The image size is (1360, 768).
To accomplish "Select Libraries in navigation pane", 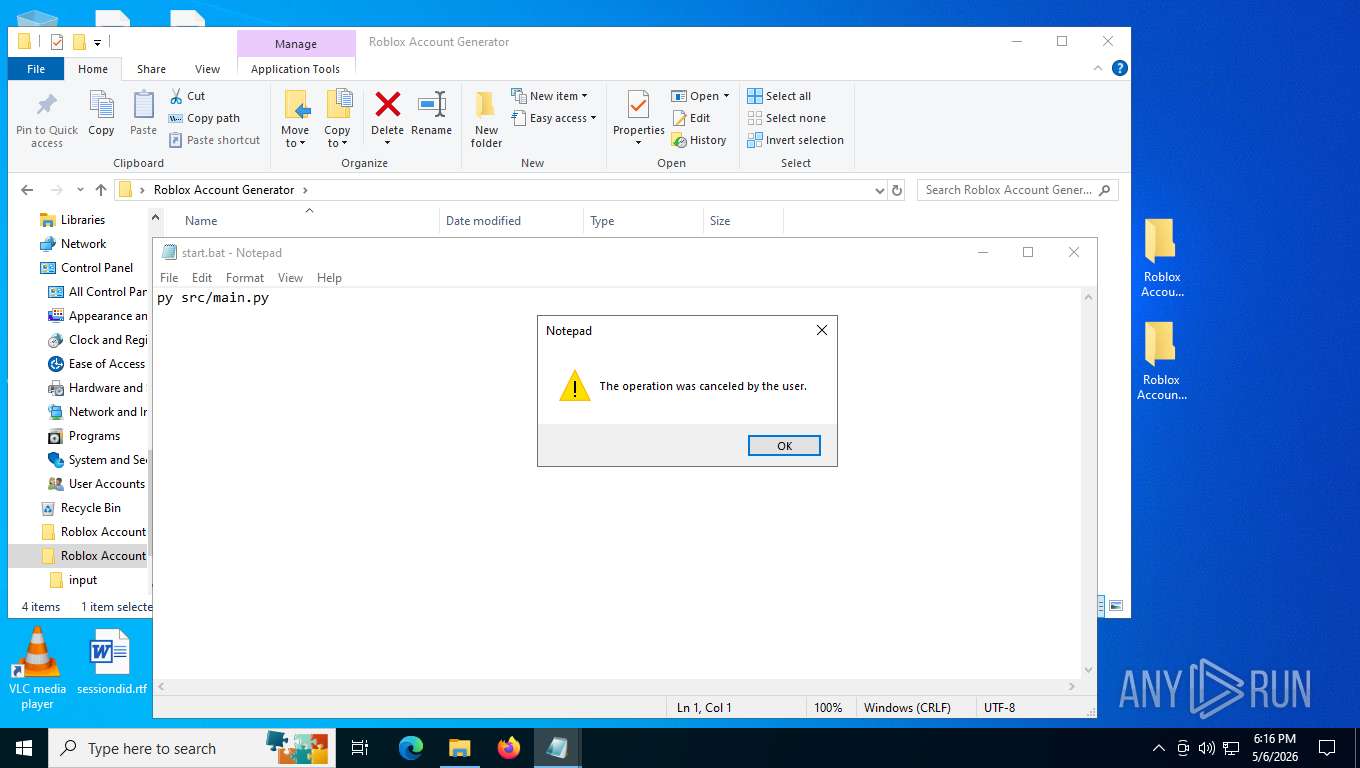I will coord(82,220).
